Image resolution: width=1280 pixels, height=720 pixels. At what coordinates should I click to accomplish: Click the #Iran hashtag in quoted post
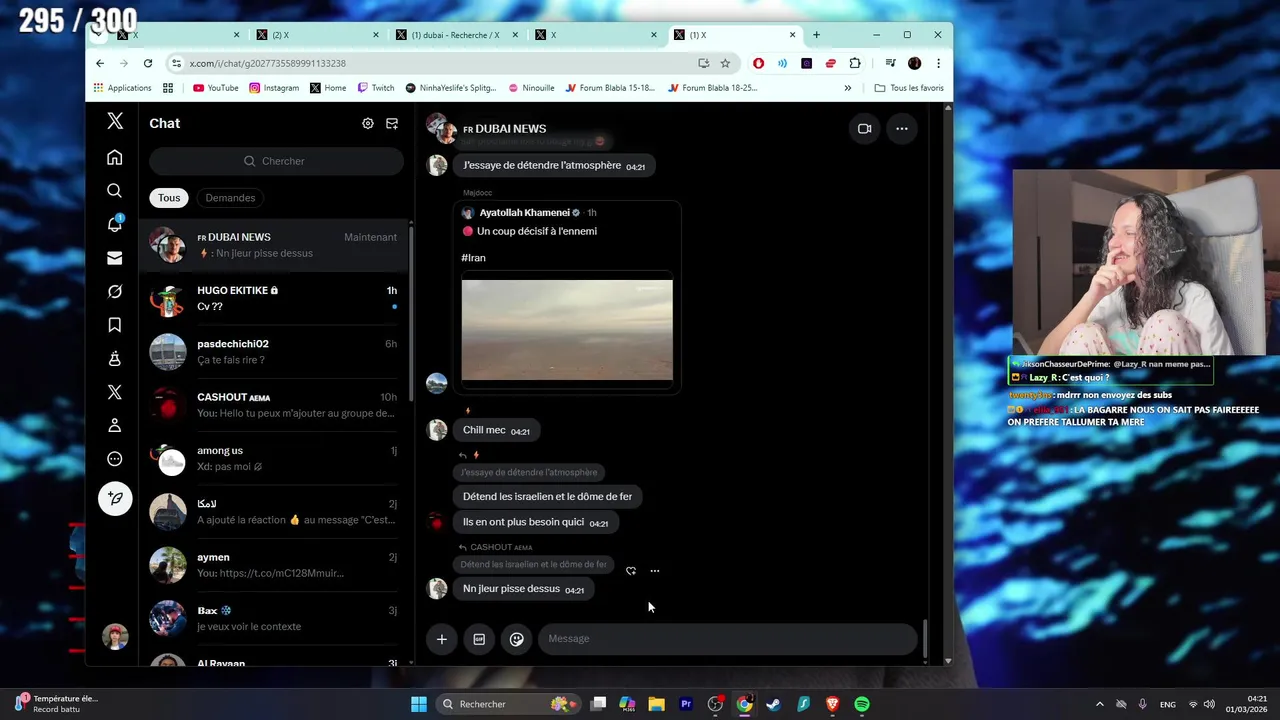(x=473, y=258)
